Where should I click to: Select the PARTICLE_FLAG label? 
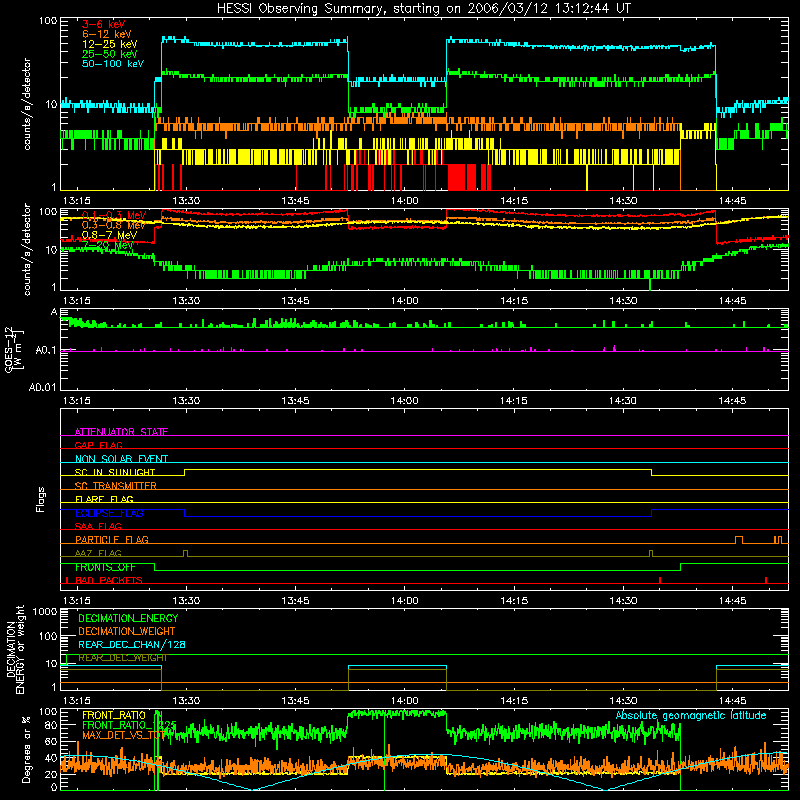point(112,539)
